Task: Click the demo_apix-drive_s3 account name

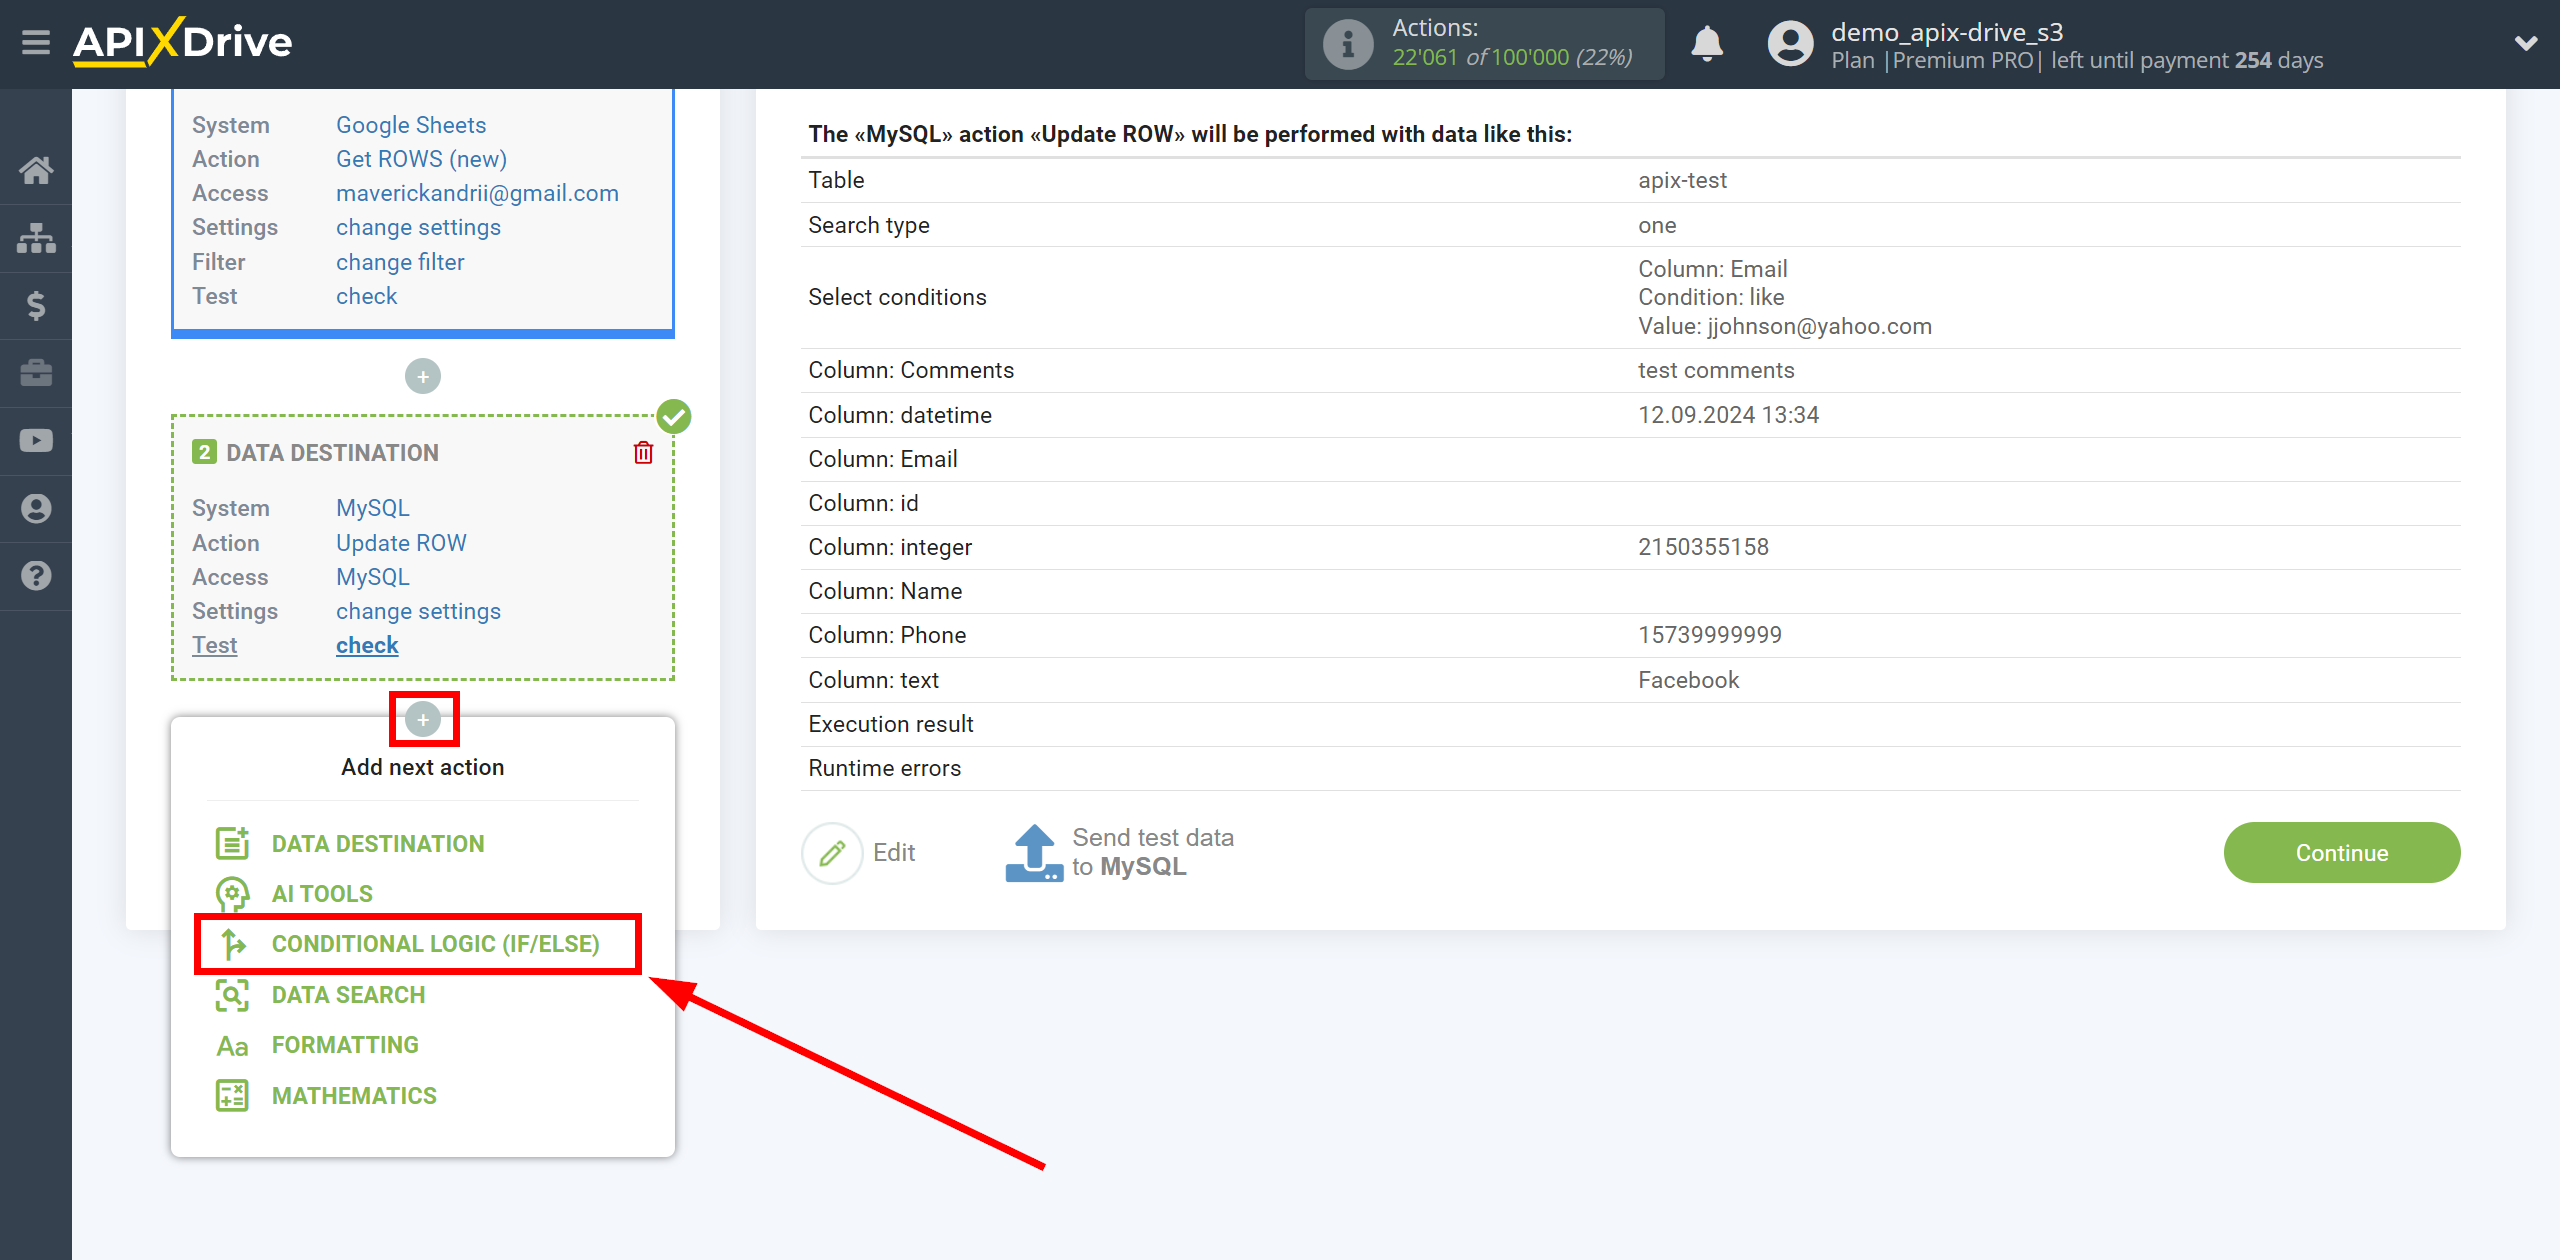Action: pyautogui.click(x=1947, y=32)
